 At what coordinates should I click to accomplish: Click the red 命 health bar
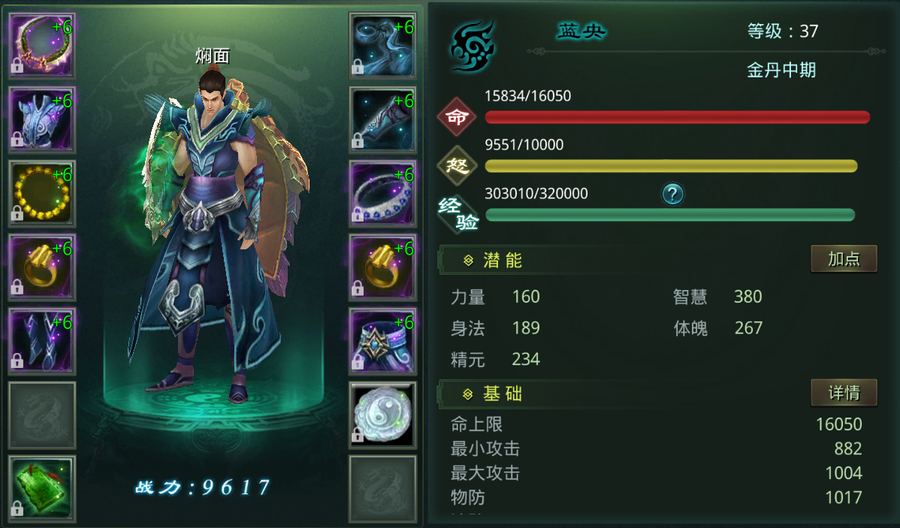tap(677, 118)
